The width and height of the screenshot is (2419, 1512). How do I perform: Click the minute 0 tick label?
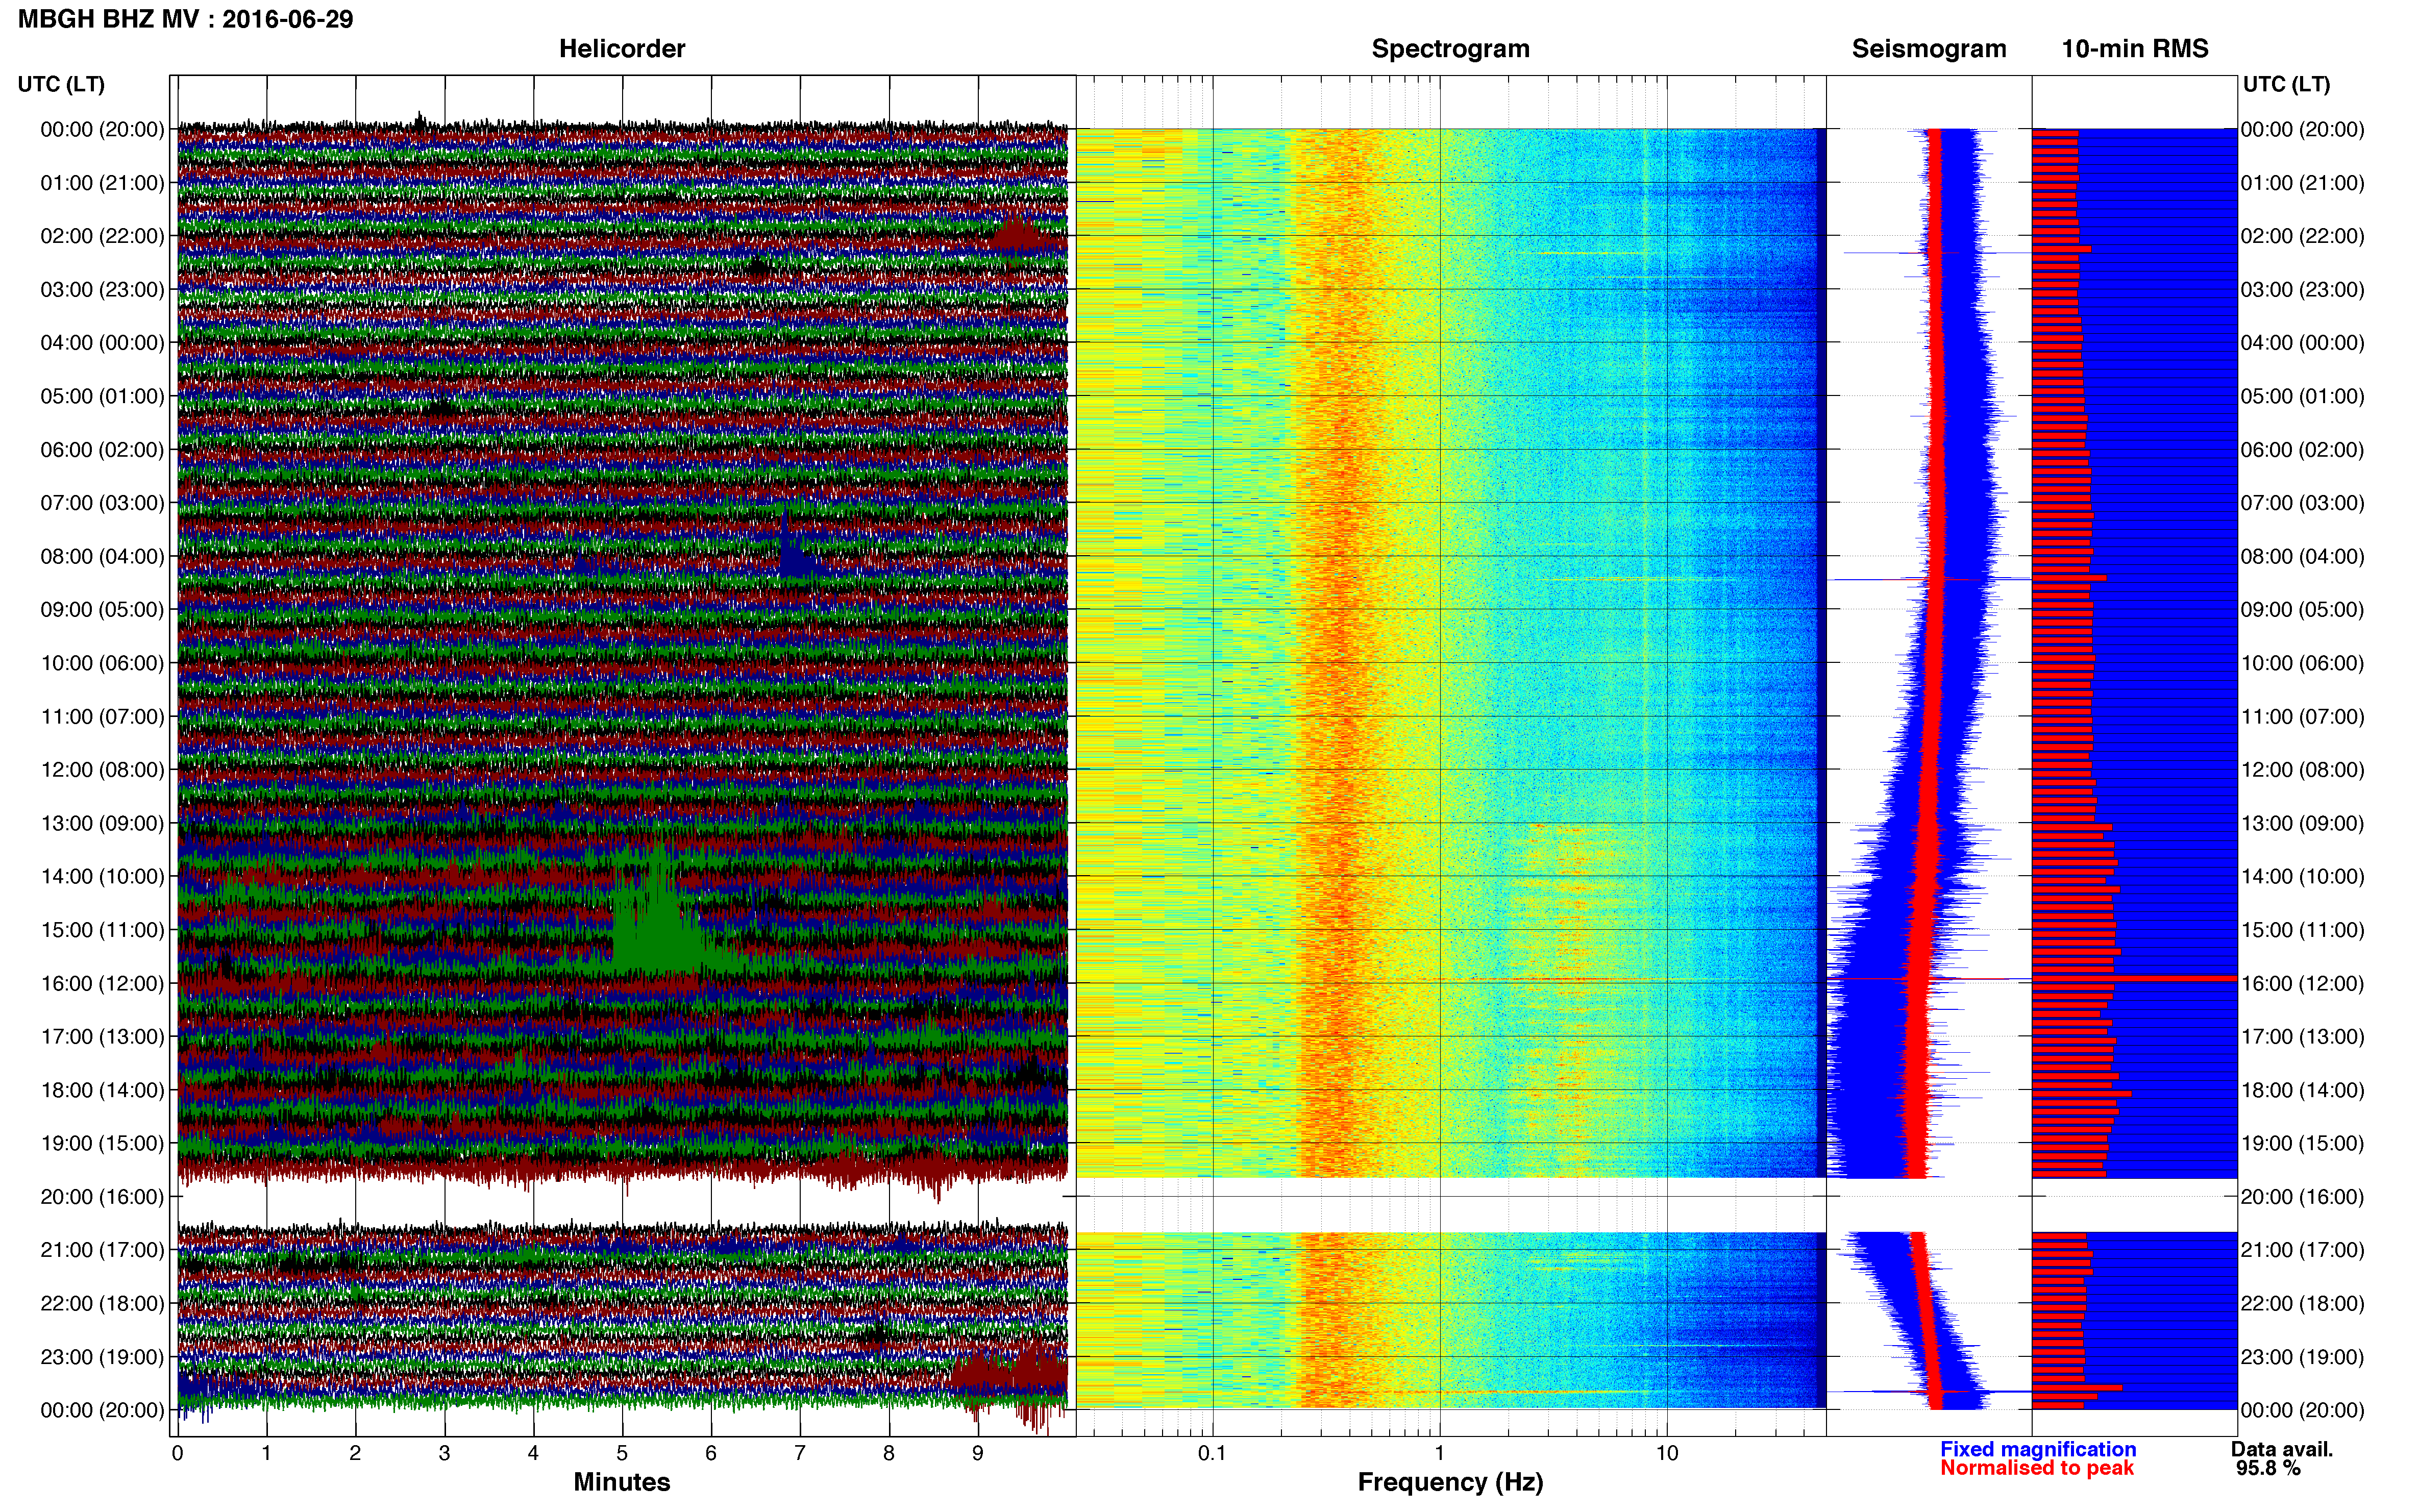pyautogui.click(x=177, y=1453)
